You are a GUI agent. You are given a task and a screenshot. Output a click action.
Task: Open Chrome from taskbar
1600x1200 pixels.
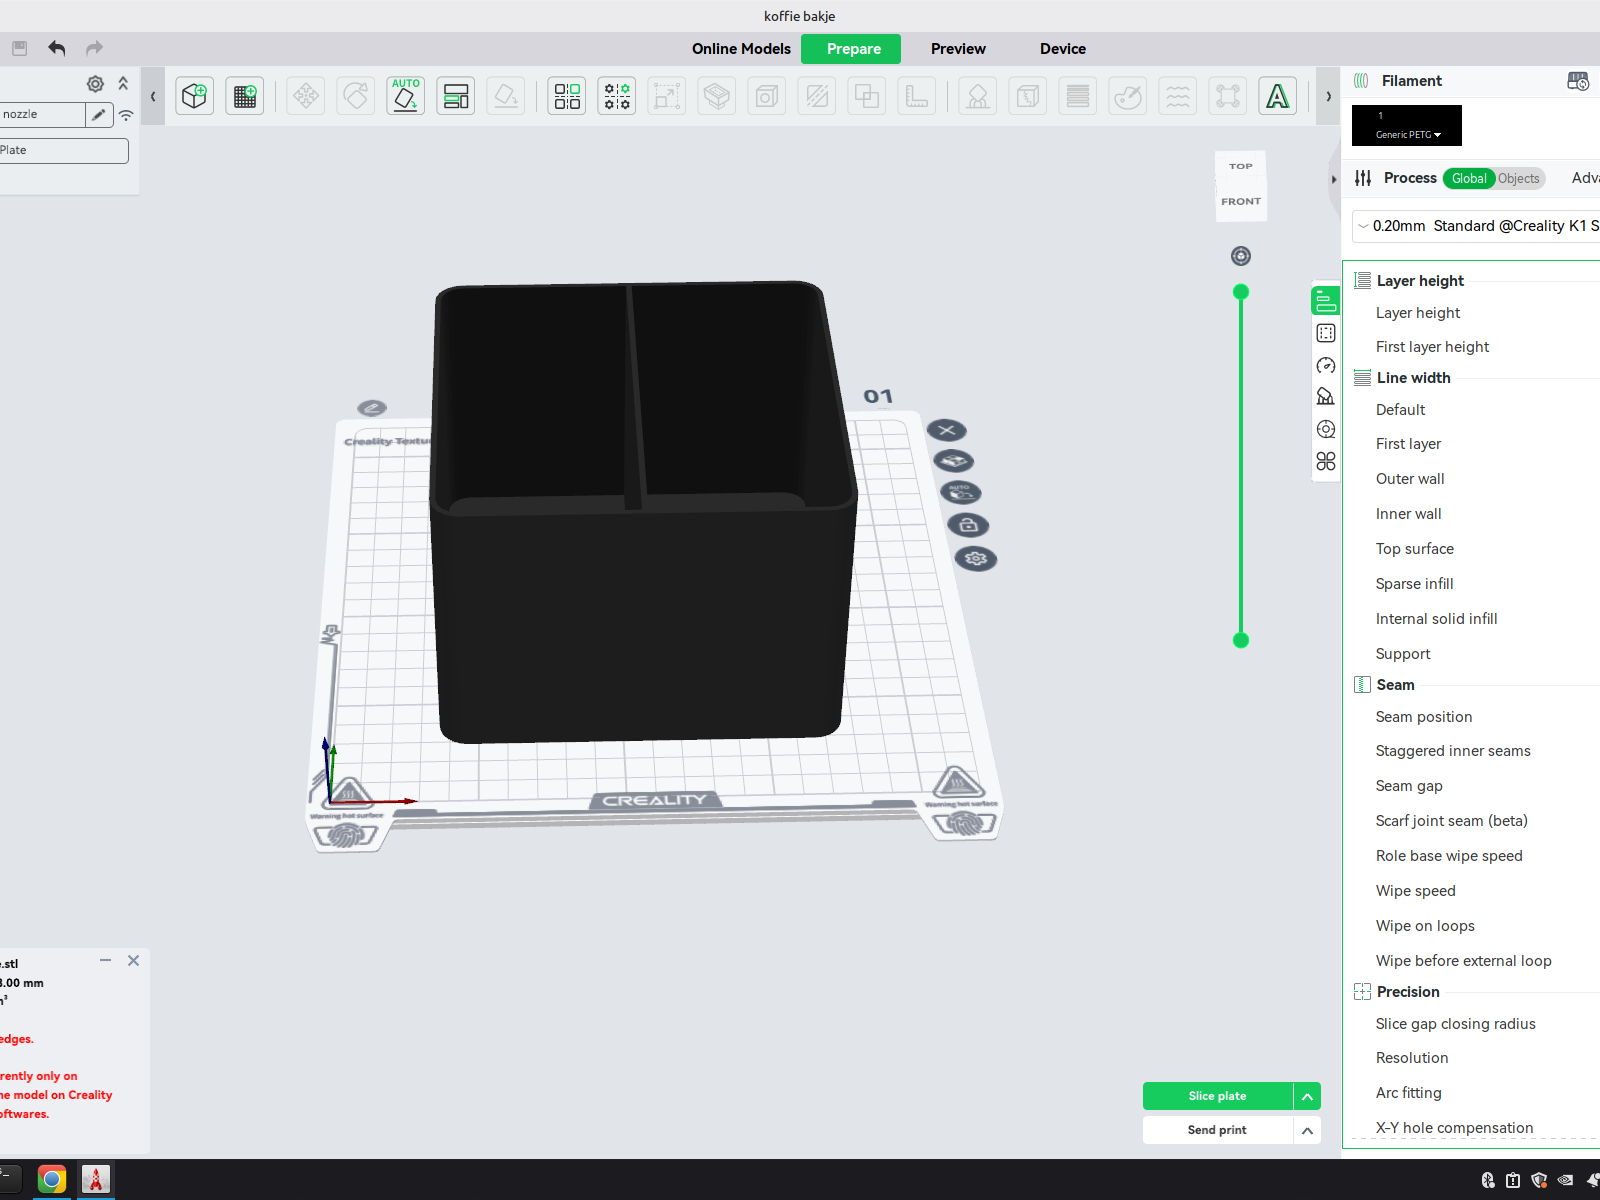coord(52,1180)
